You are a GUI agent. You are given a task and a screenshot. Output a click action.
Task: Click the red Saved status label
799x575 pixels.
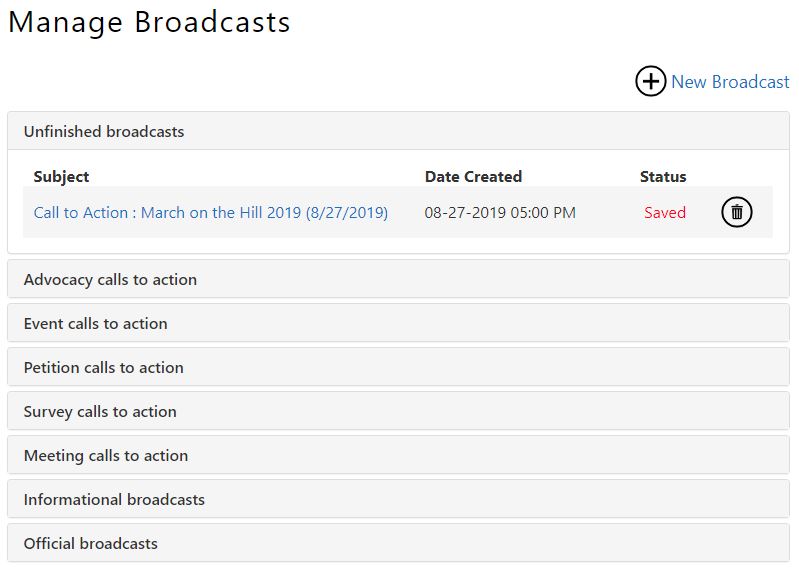pos(665,212)
